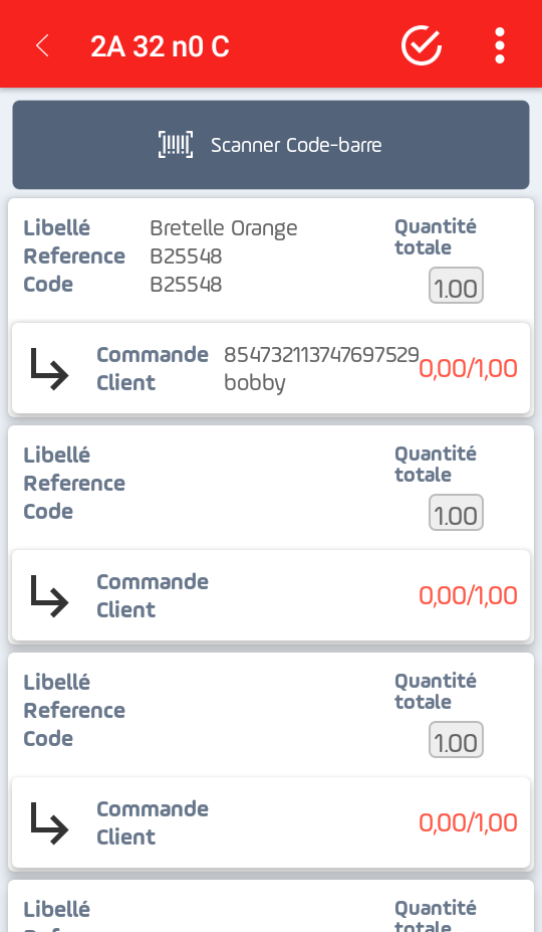Open order 854732113747697529 for client bobby
Image resolution: width=542 pixels, height=932 pixels.
click(271, 369)
